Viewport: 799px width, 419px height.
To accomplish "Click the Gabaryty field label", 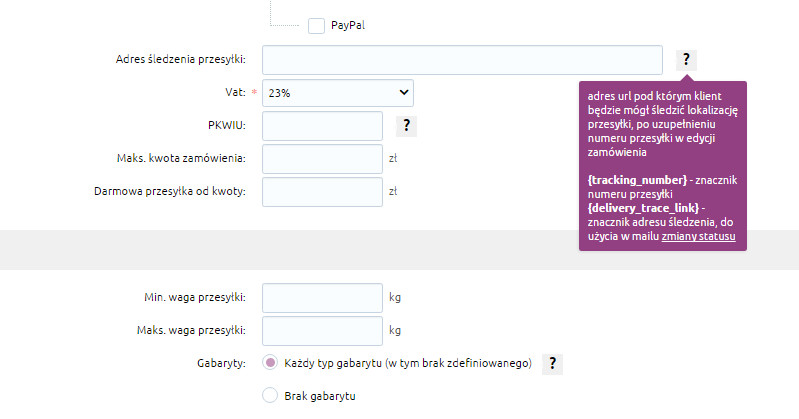I will point(221,363).
